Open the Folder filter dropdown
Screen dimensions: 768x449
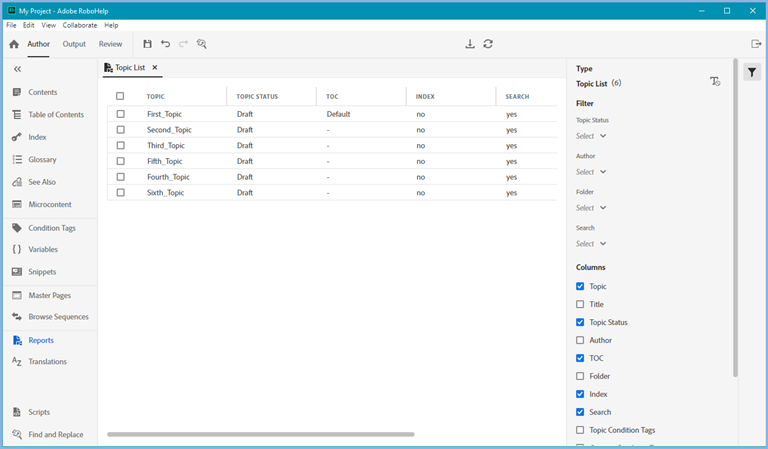coord(591,208)
